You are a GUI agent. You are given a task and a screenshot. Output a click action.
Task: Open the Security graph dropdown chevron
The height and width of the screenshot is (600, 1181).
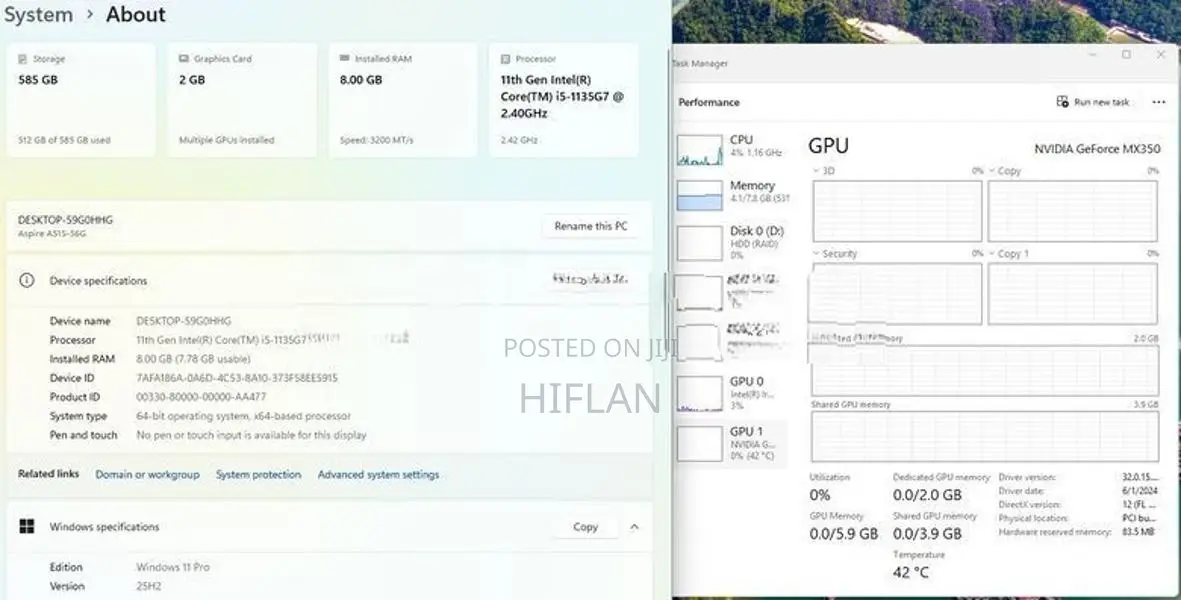click(x=816, y=254)
